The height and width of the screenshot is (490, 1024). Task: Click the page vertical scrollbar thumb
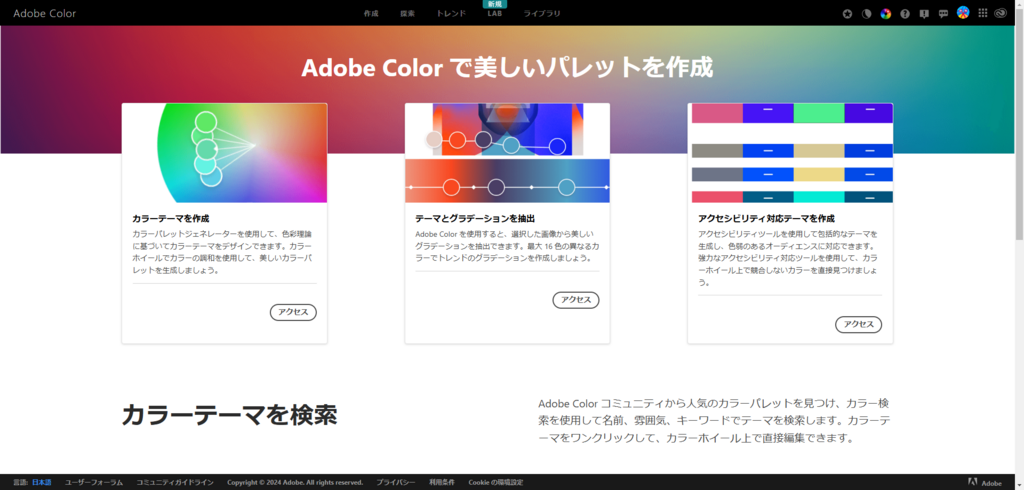tap(1019, 124)
